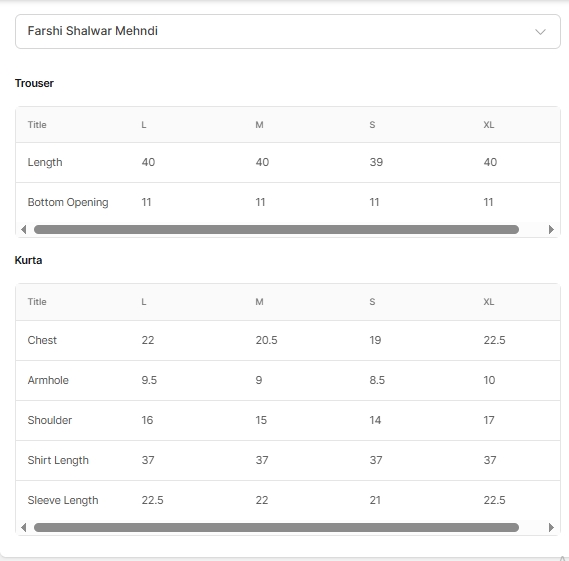Click Trouser table left scroll arrow
This screenshot has width=569, height=561.
24,229
